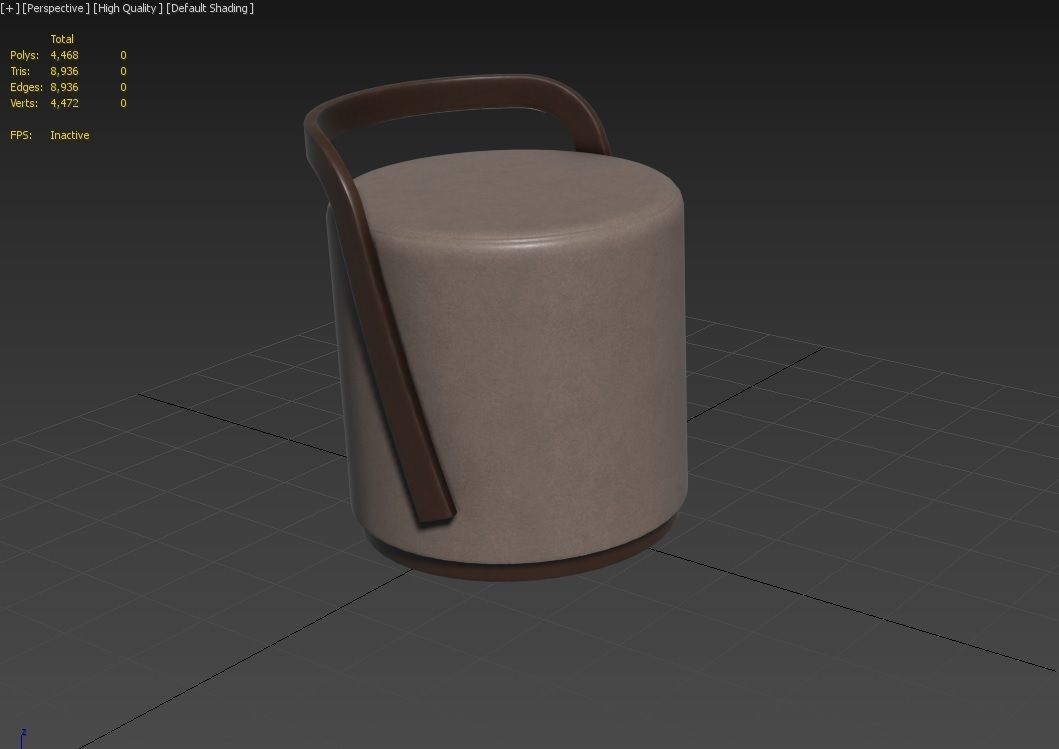Click the 'Polys:' statistics label

(24, 55)
